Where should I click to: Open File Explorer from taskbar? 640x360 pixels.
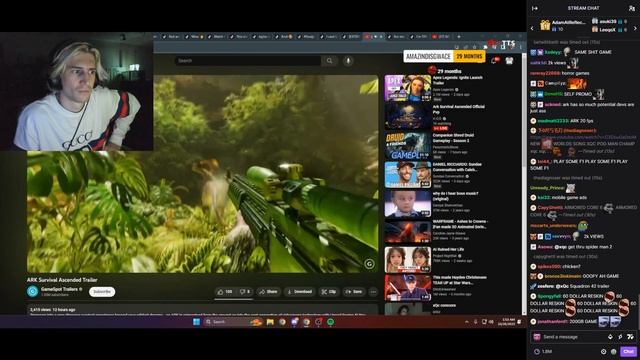pyautogui.click(x=270, y=322)
